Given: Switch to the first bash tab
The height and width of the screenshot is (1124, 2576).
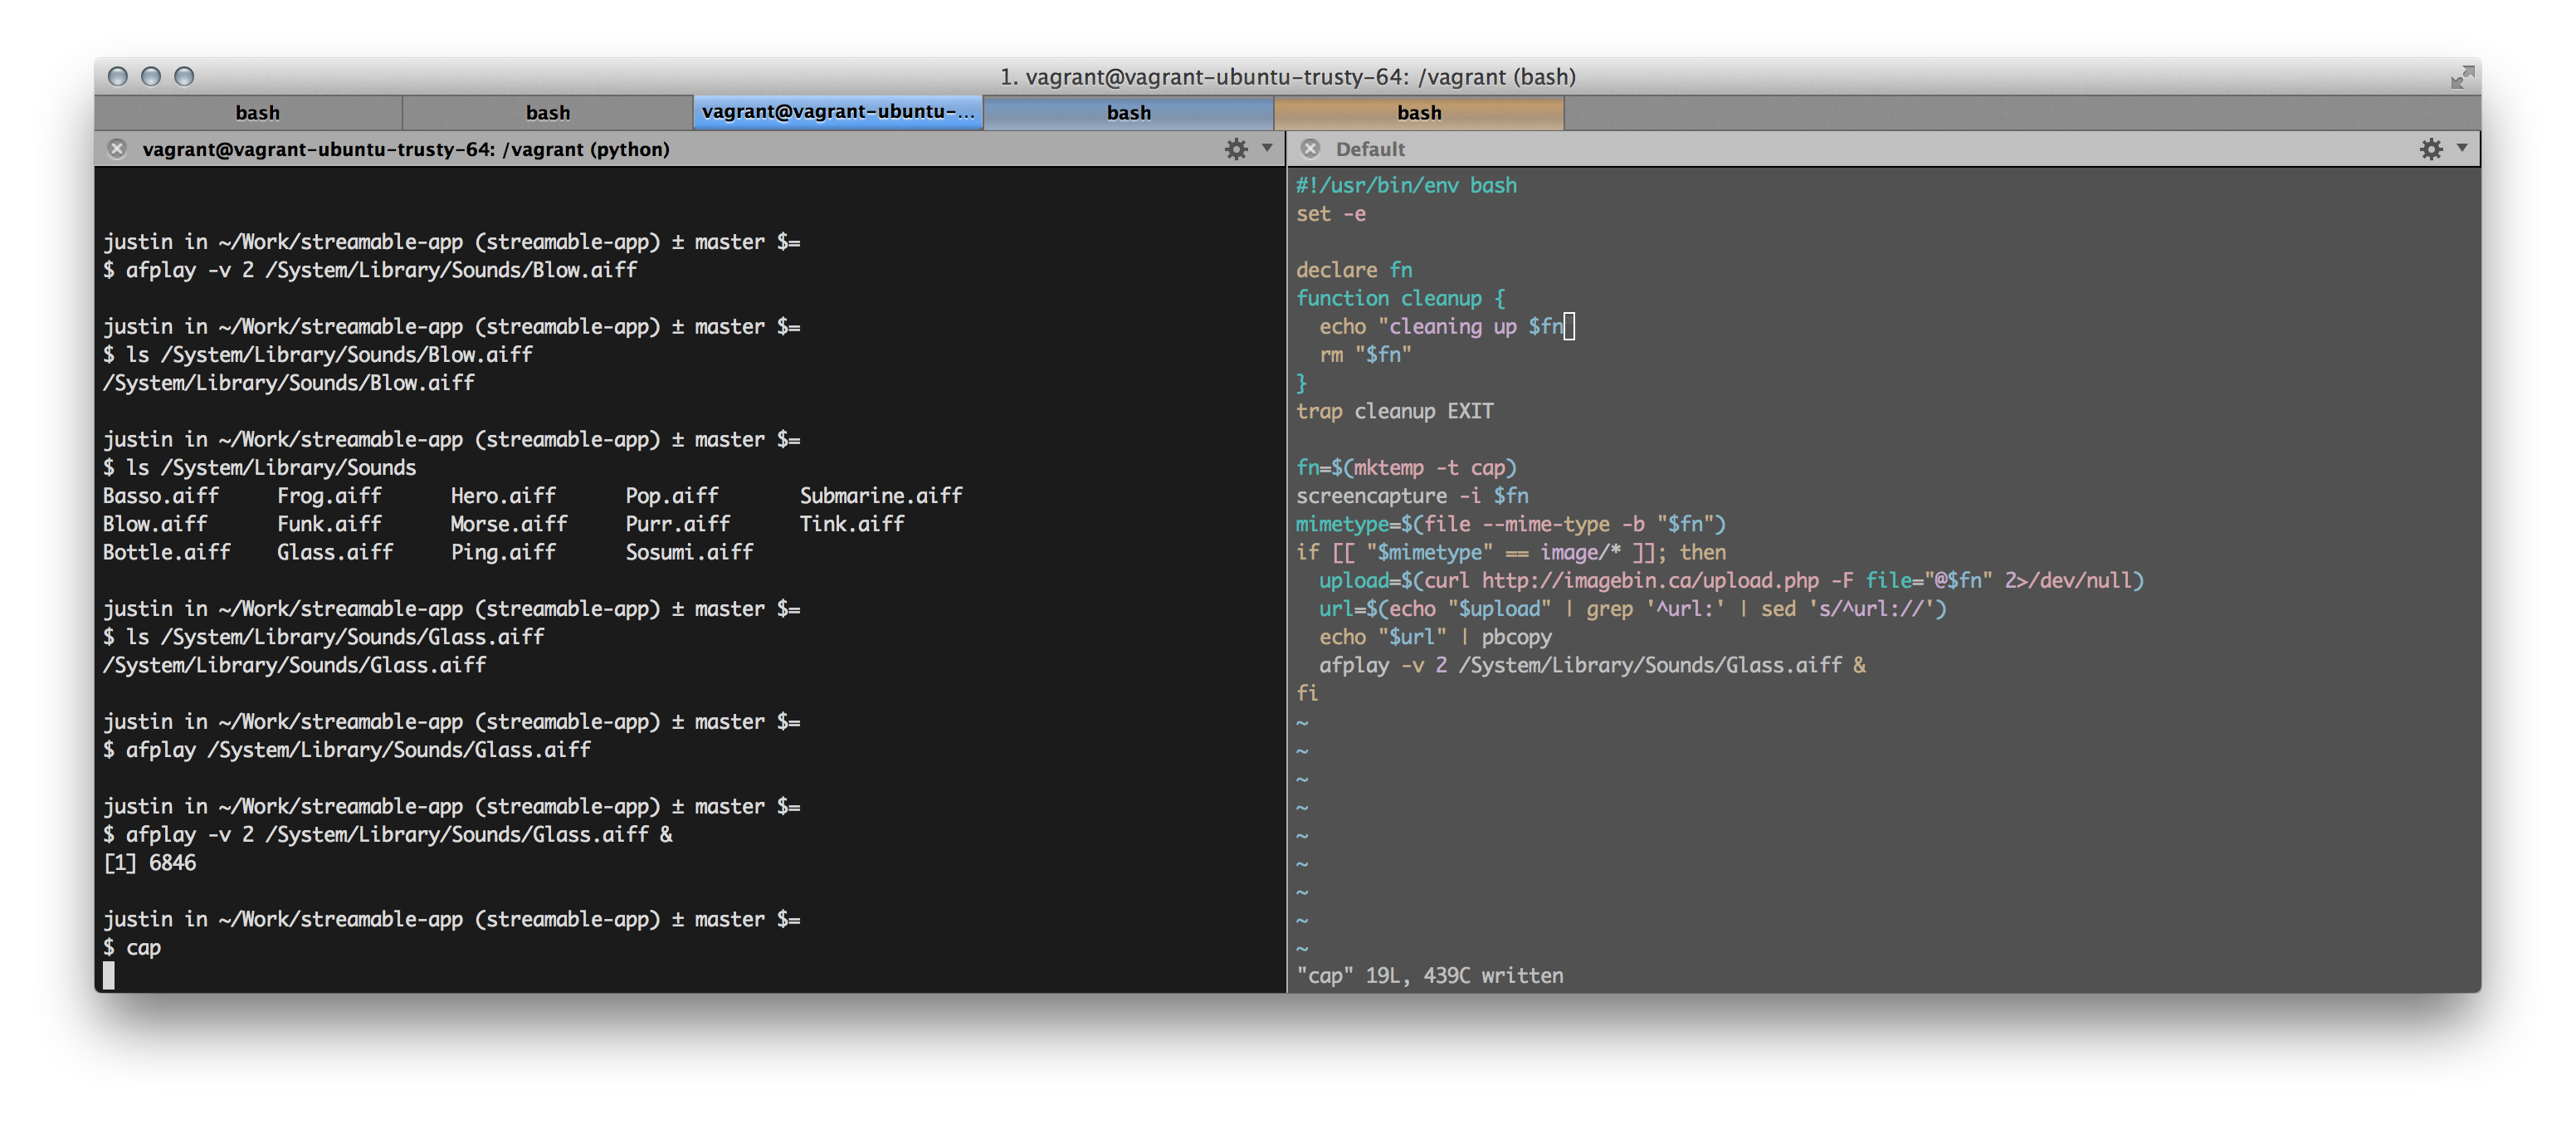Looking at the screenshot, I should (x=257, y=113).
